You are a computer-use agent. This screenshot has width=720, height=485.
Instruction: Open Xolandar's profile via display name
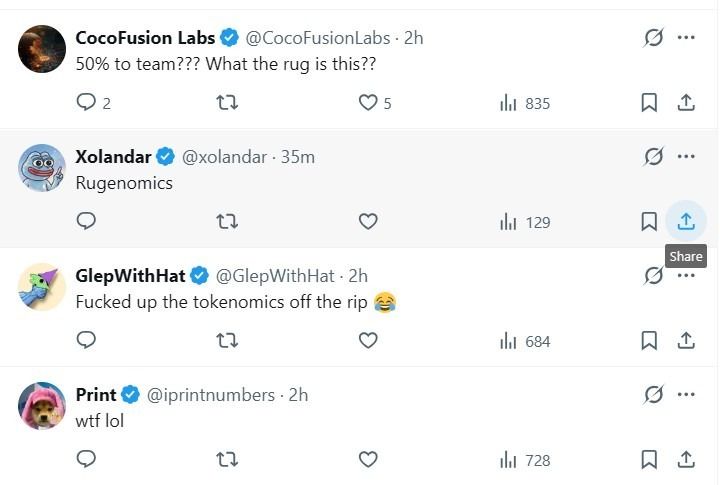[113, 157]
